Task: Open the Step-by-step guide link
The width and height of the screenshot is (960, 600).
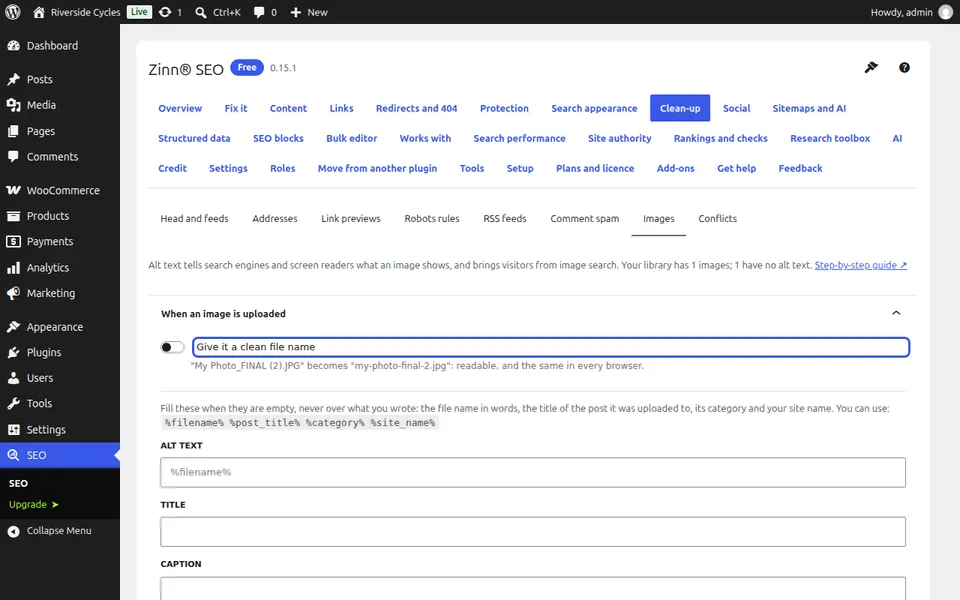Action: coord(860,265)
